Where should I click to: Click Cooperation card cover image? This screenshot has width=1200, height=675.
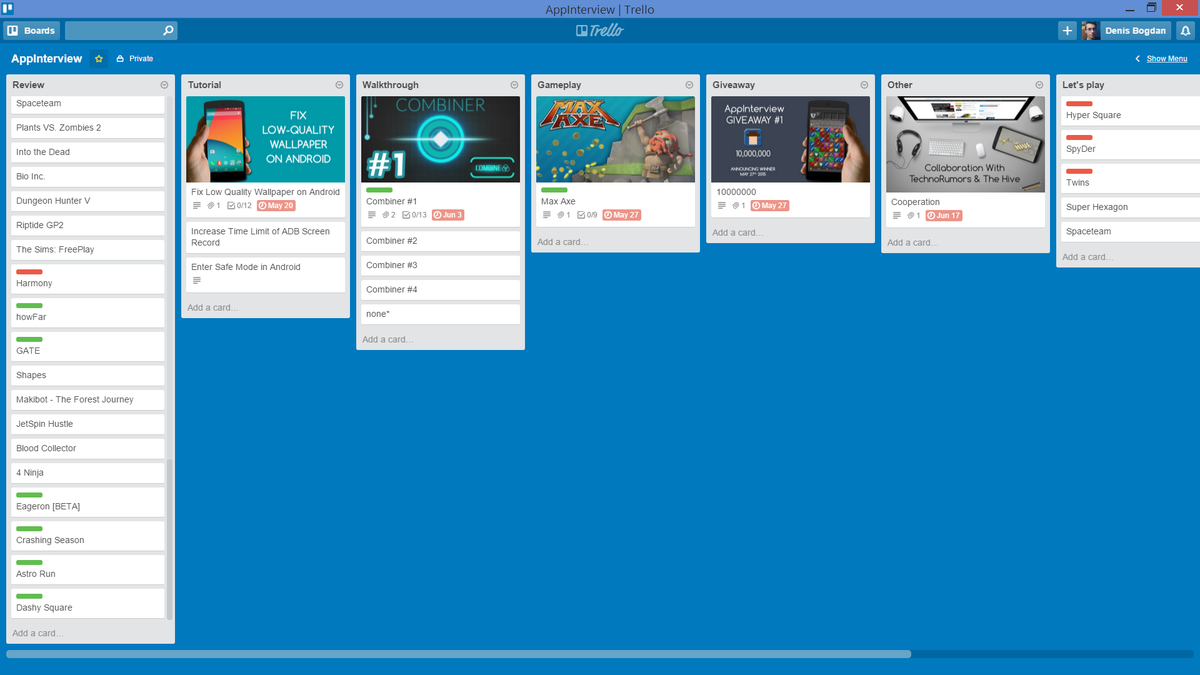(x=965, y=144)
